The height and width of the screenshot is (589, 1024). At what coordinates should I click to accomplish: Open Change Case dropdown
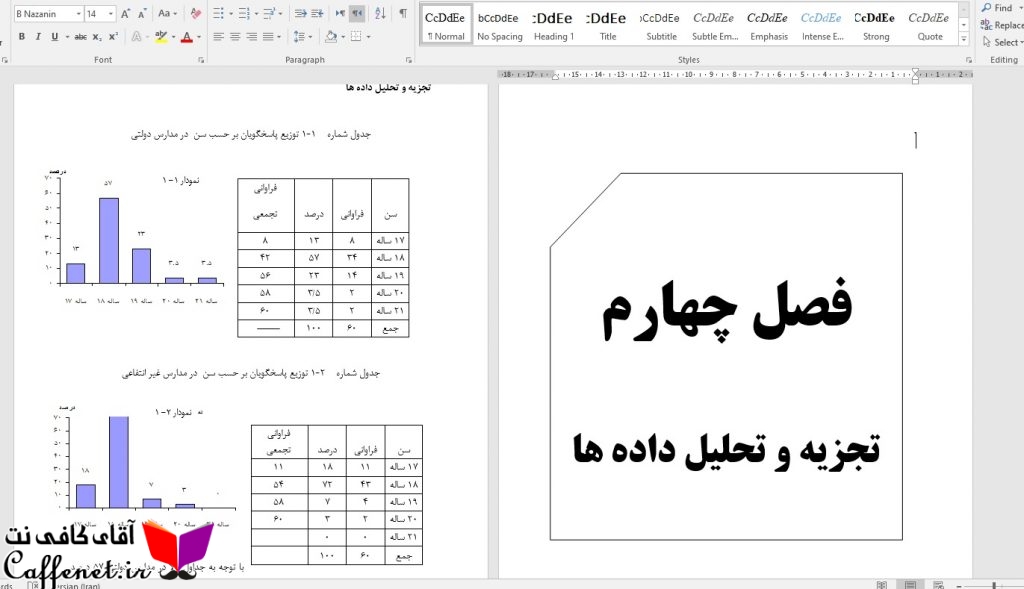pos(167,13)
